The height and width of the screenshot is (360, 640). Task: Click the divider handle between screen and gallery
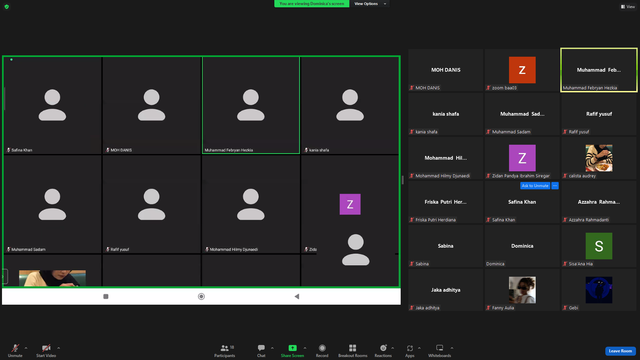click(x=403, y=180)
